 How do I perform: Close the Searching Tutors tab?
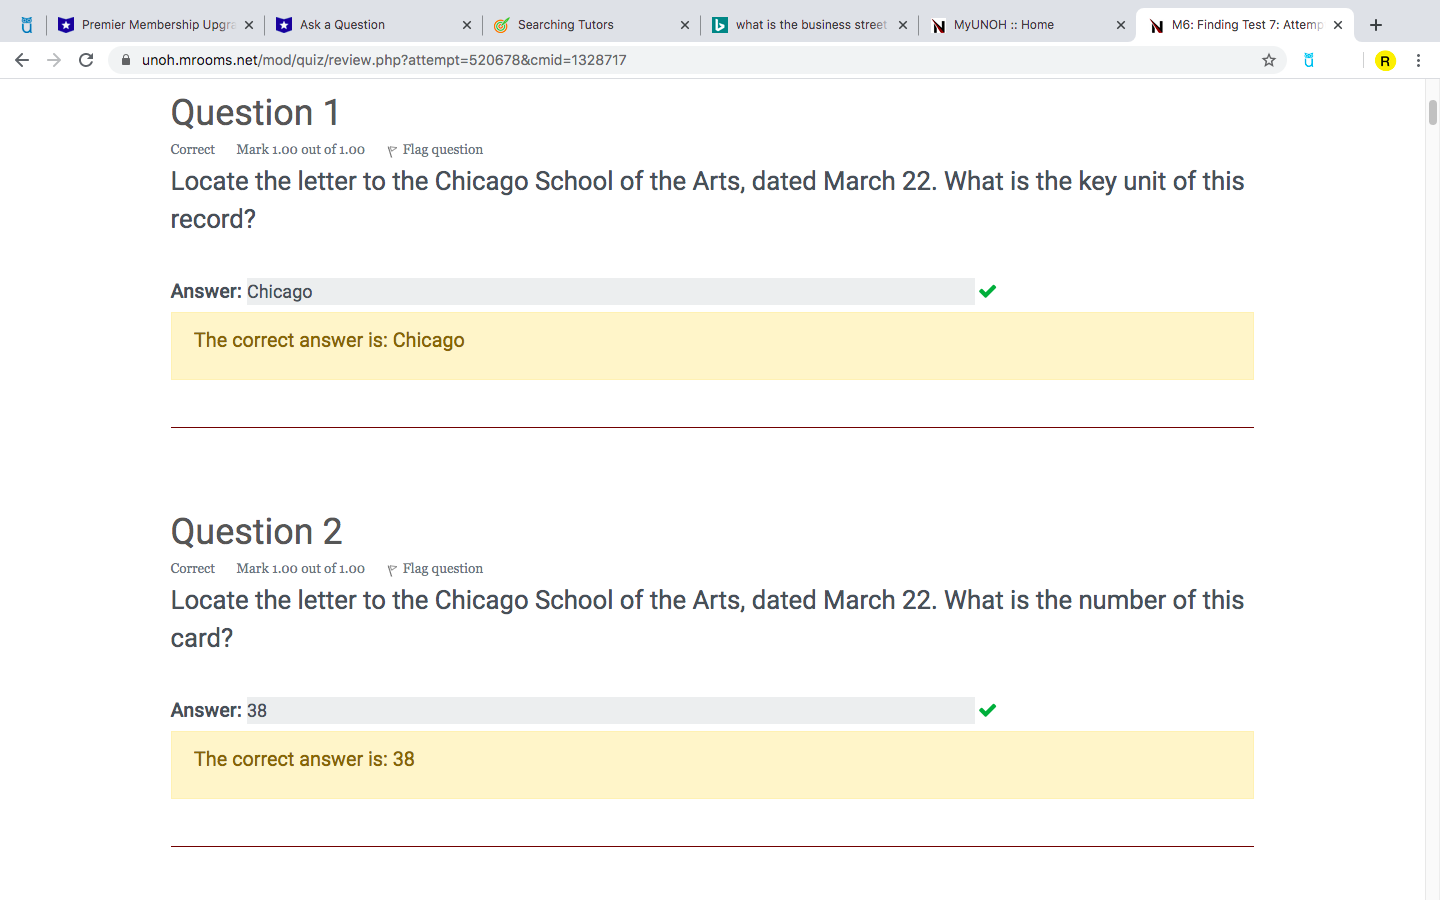[685, 25]
